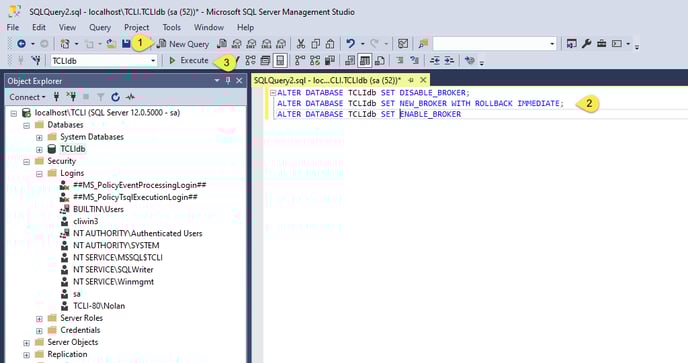
Task: Open the Query menu
Action: coord(100,27)
